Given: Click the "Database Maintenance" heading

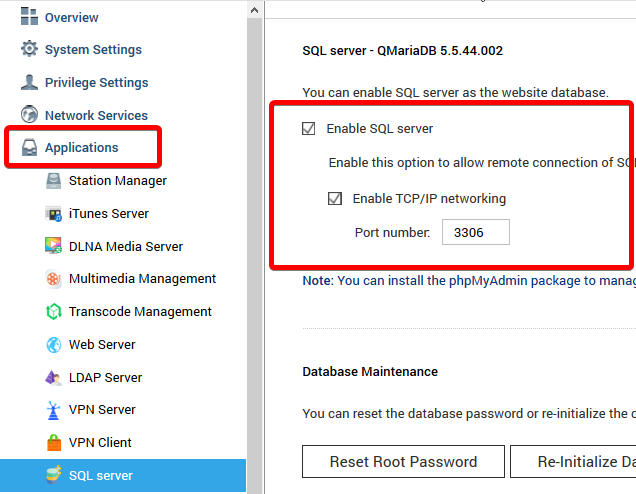Looking at the screenshot, I should tap(370, 372).
